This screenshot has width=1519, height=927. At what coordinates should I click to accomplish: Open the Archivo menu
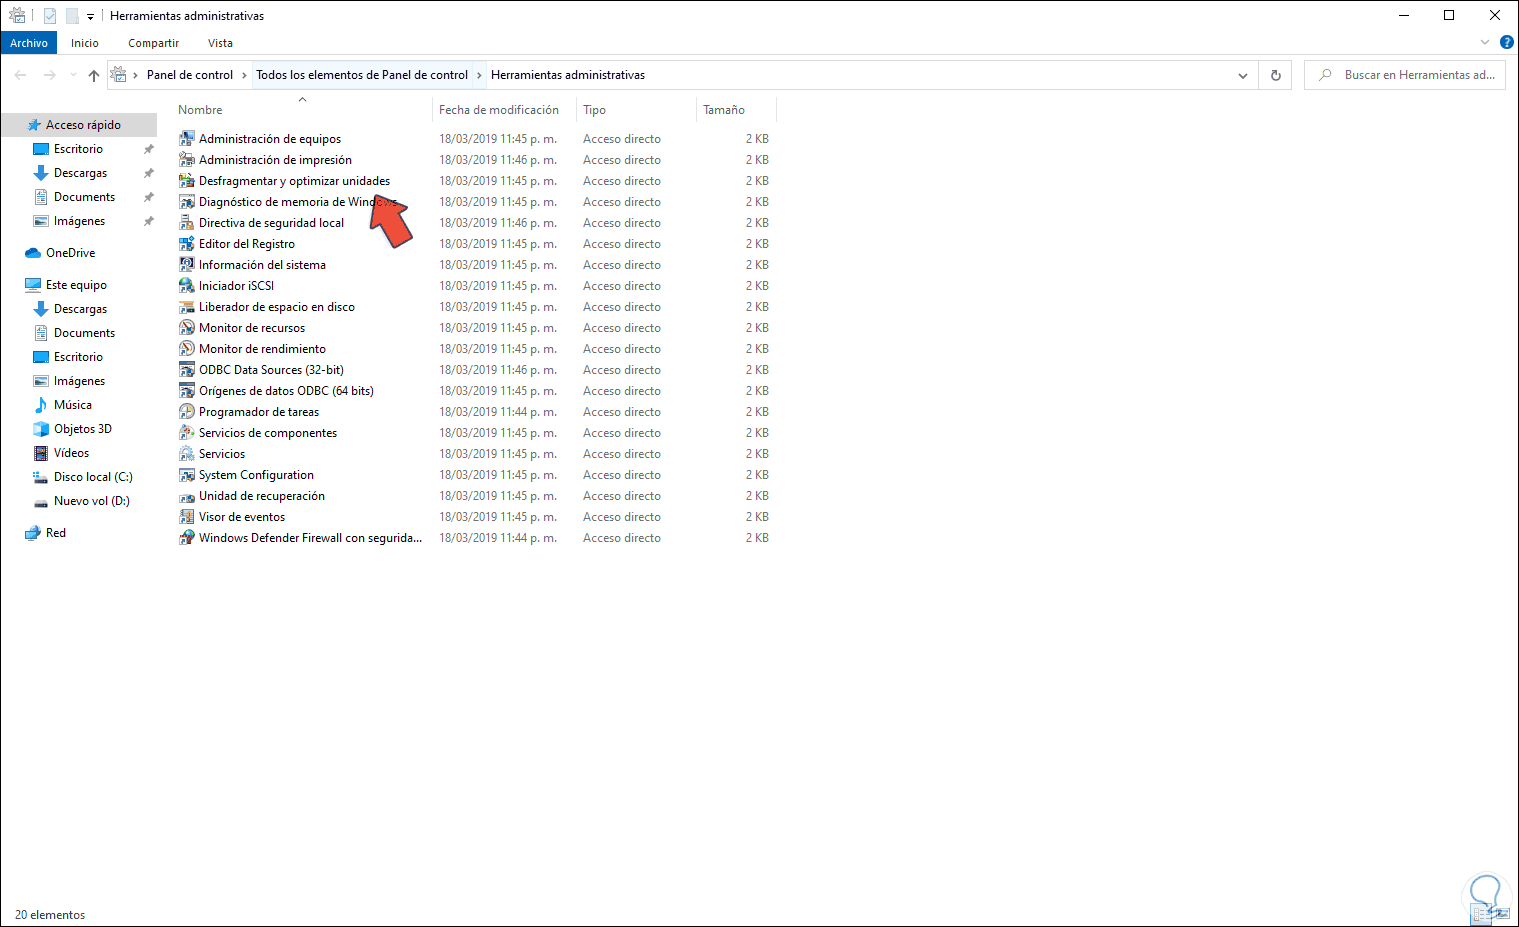pos(29,43)
